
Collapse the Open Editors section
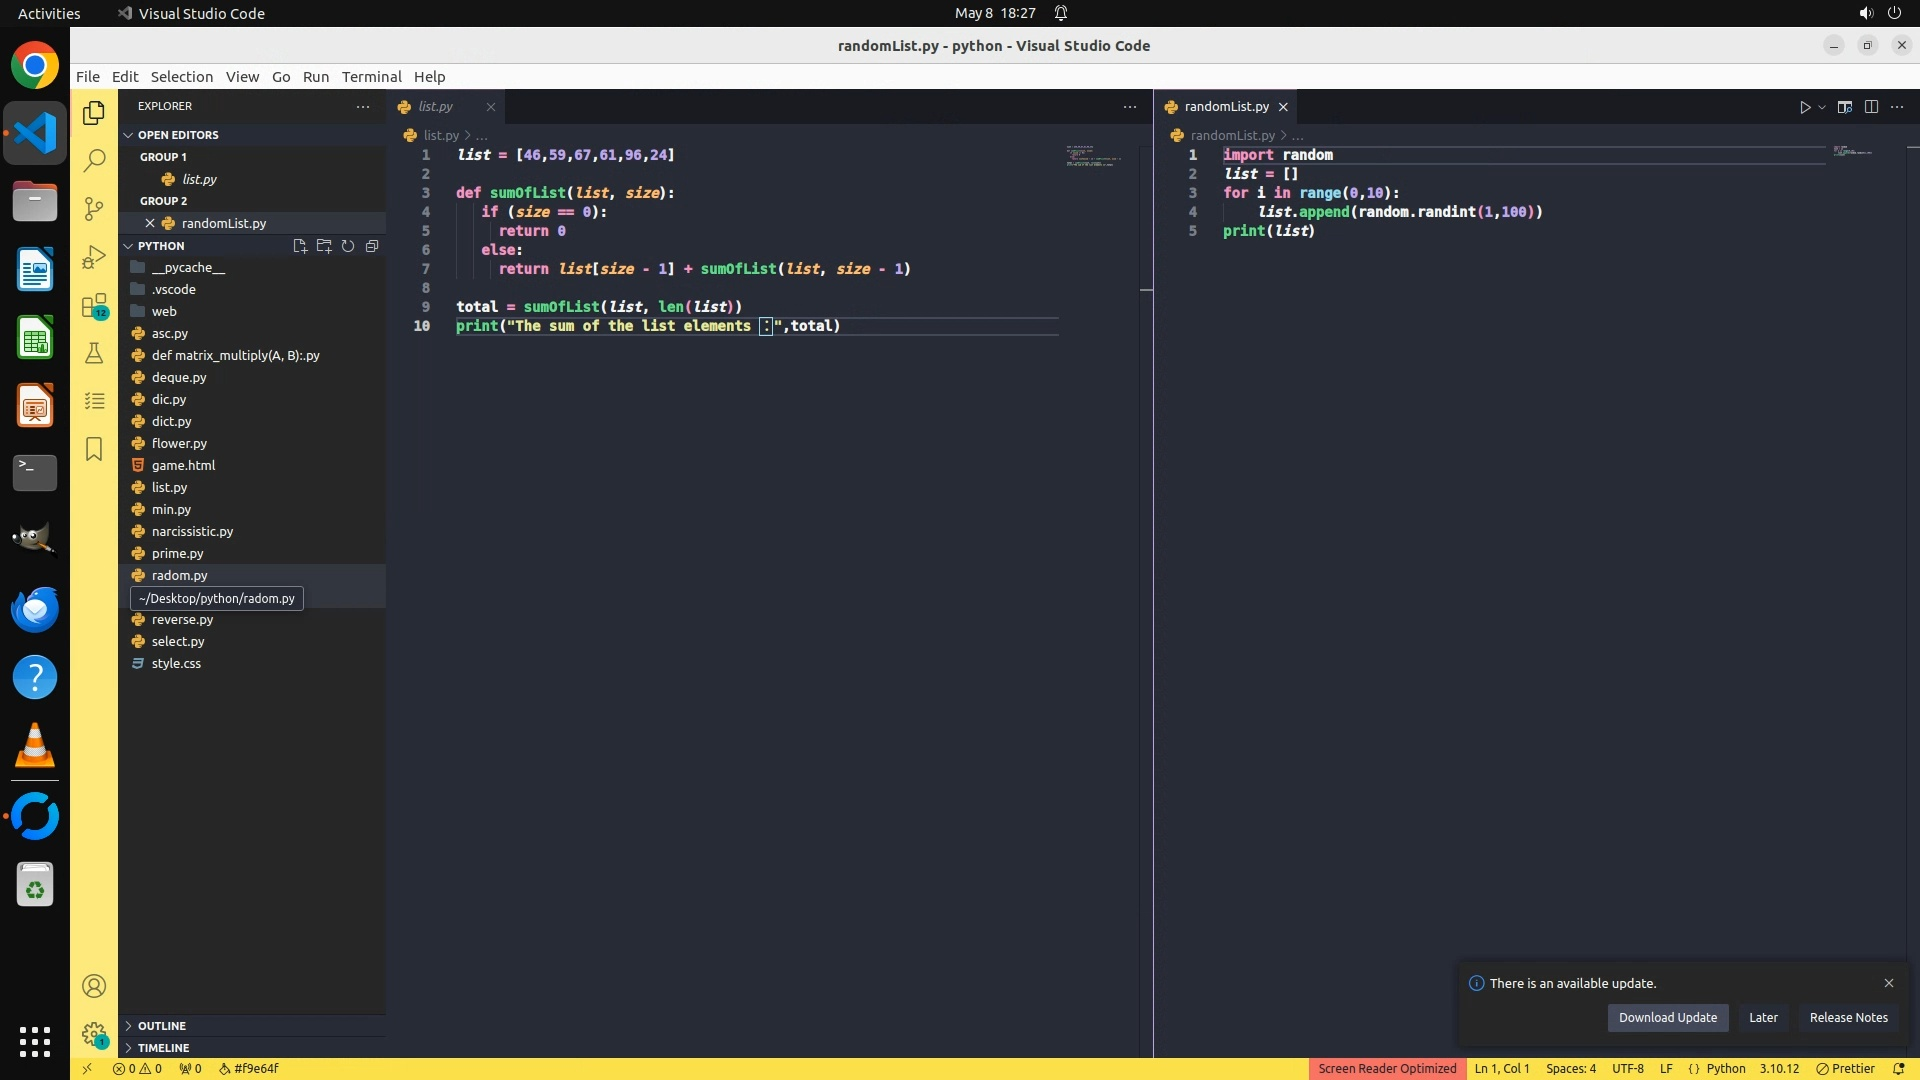(x=178, y=135)
